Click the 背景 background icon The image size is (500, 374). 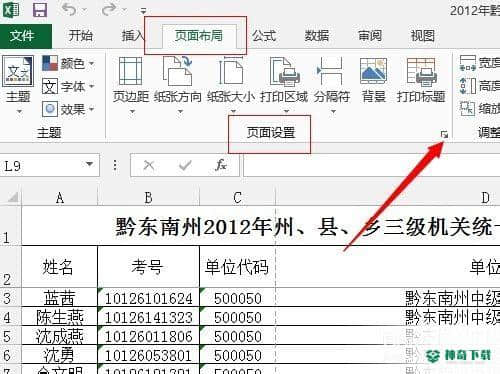(x=373, y=80)
